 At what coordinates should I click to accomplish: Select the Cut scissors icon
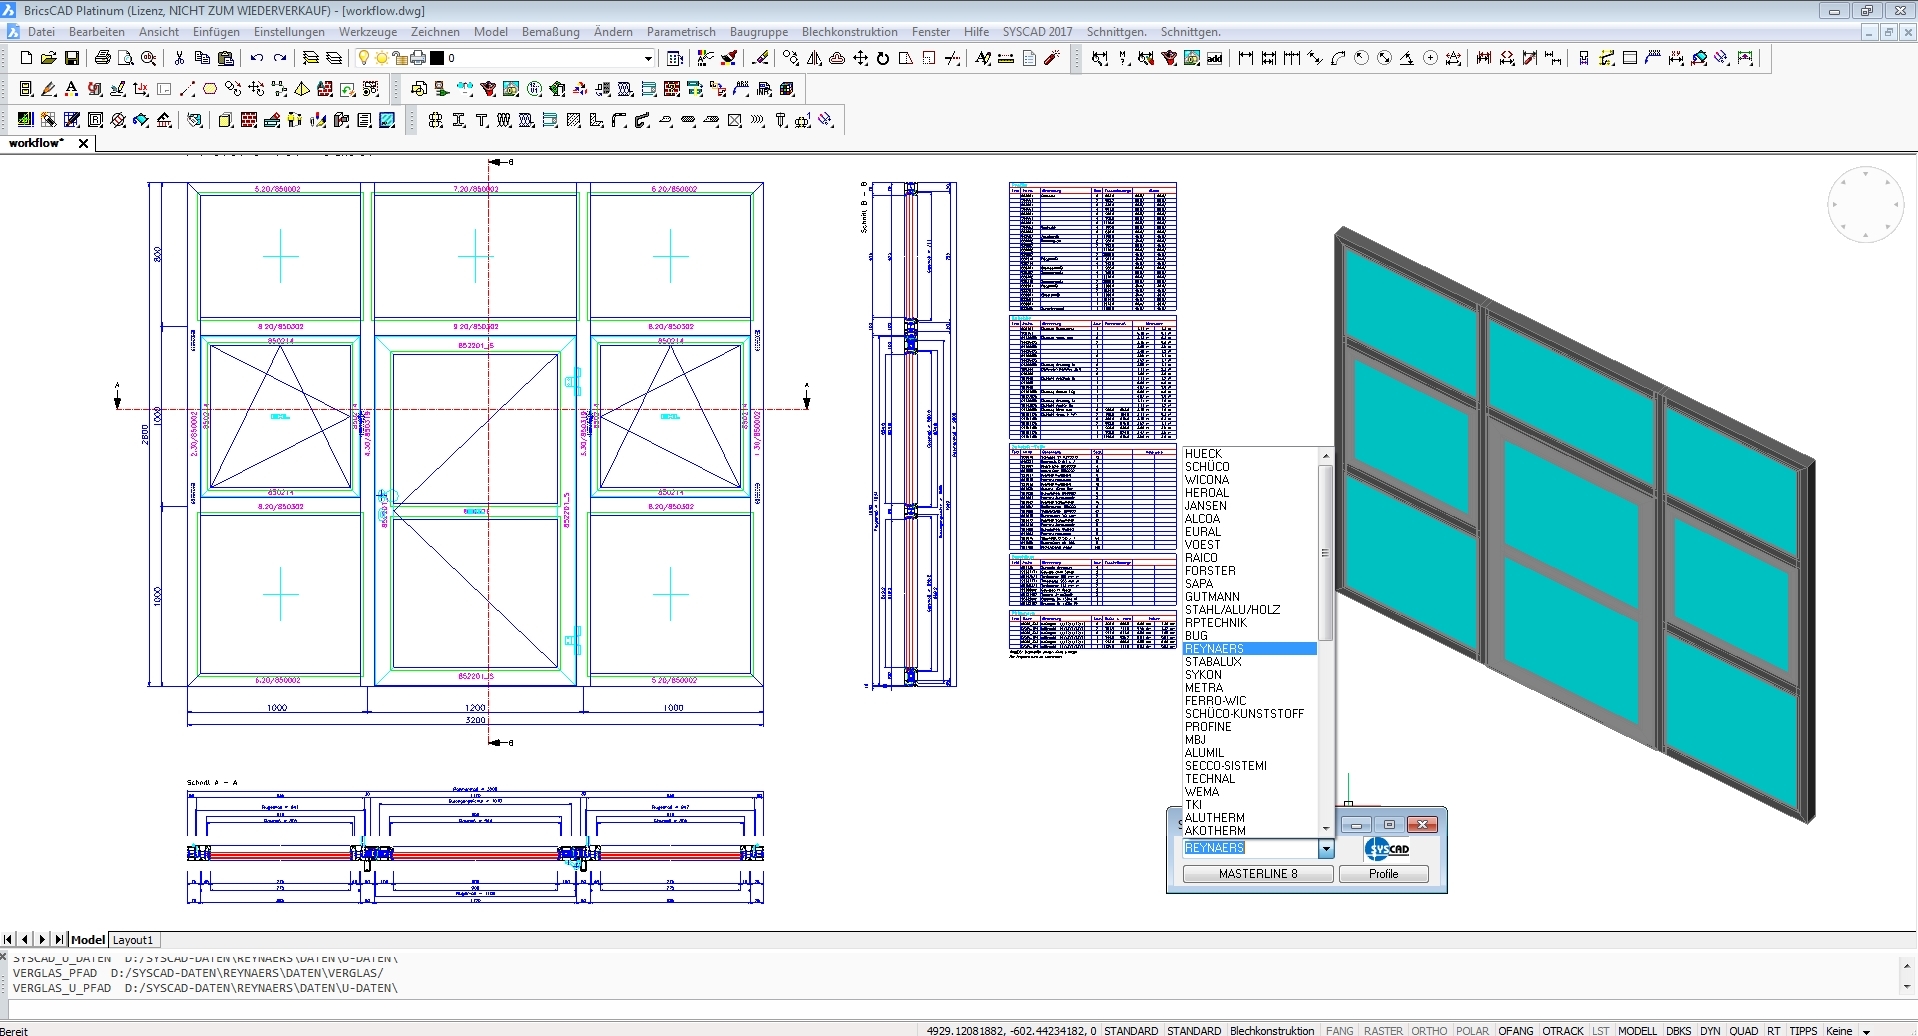(x=179, y=58)
